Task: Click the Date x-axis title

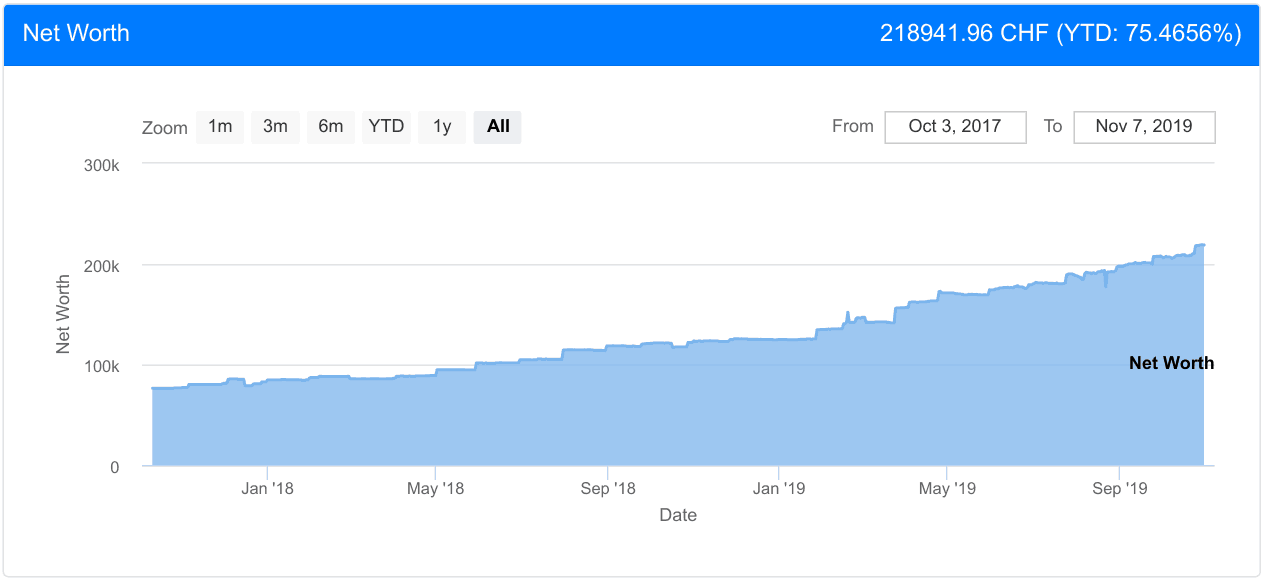Action: coord(678,515)
